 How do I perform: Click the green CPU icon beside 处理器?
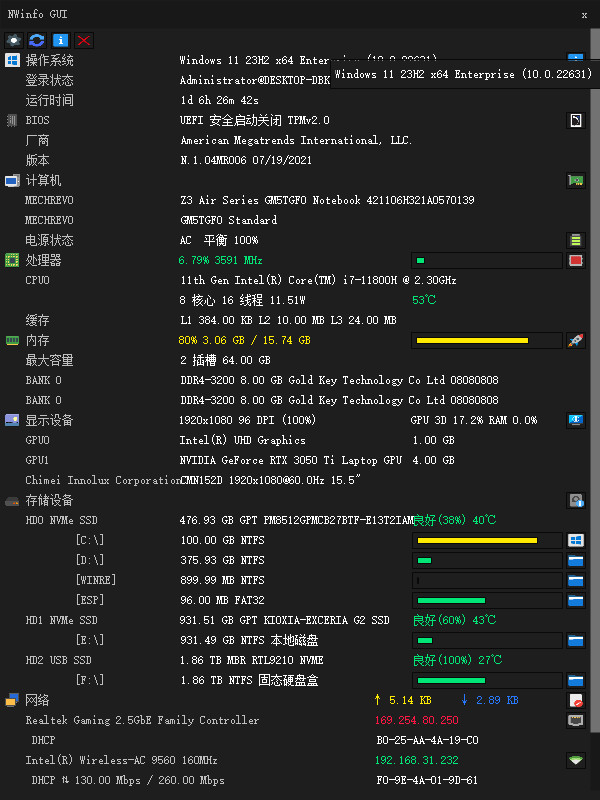tap(12, 260)
